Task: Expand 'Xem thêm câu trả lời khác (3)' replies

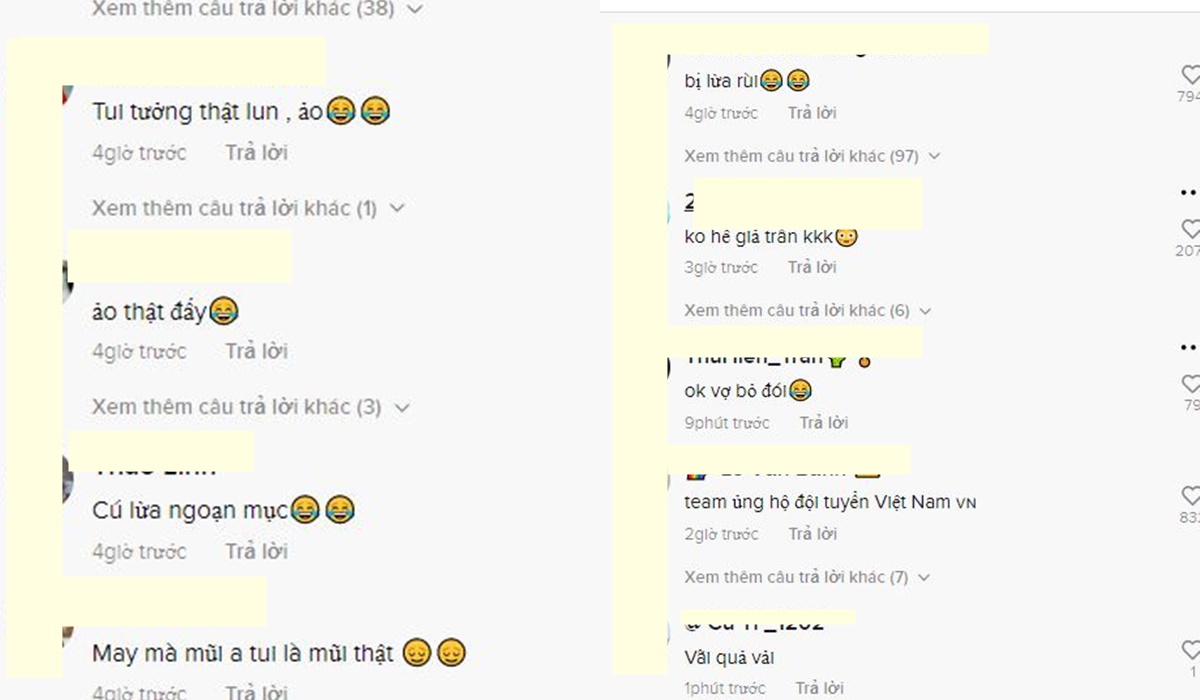Action: pyautogui.click(x=250, y=407)
